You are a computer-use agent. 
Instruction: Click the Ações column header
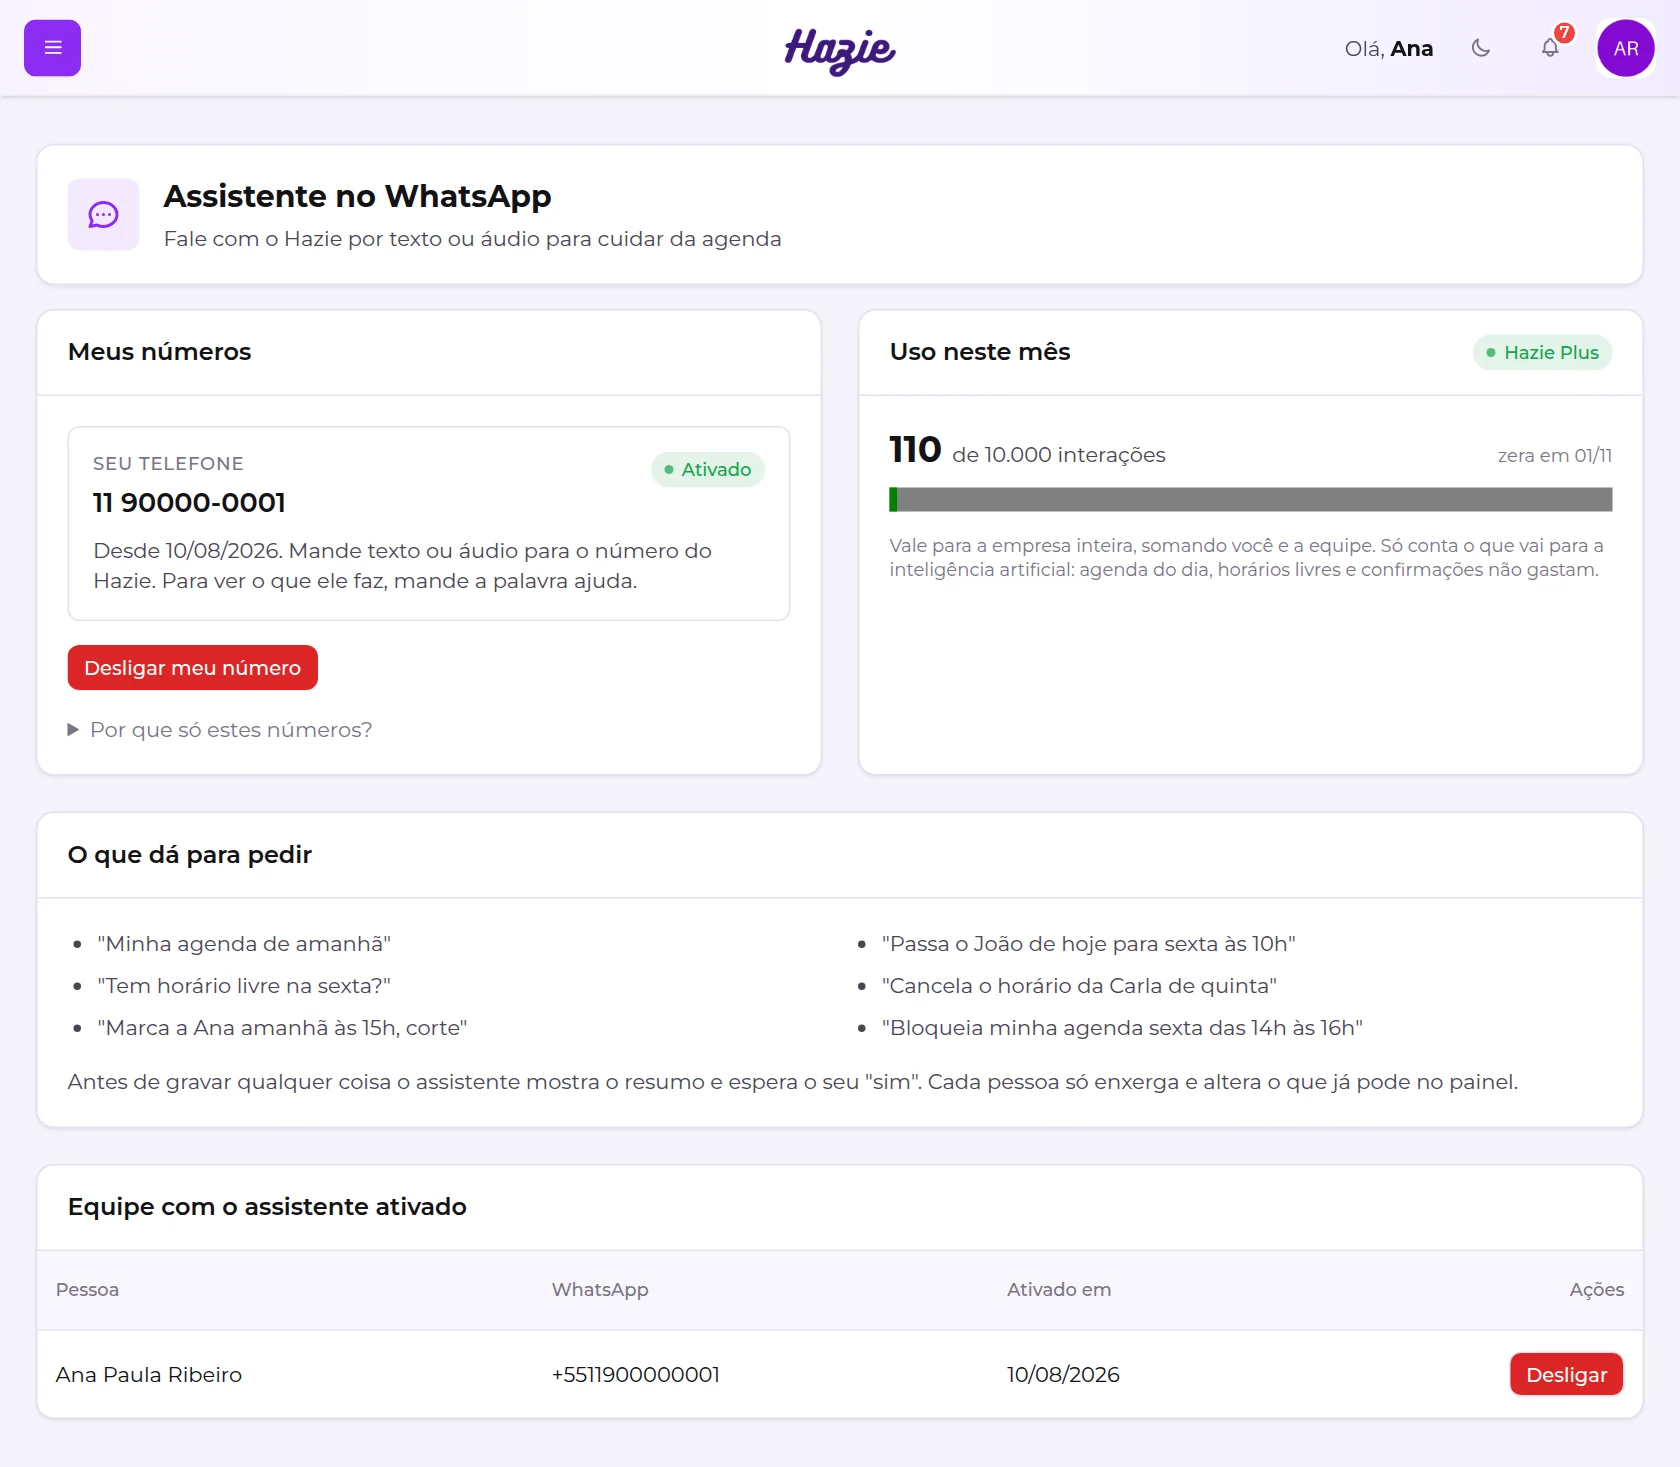[1596, 1290]
